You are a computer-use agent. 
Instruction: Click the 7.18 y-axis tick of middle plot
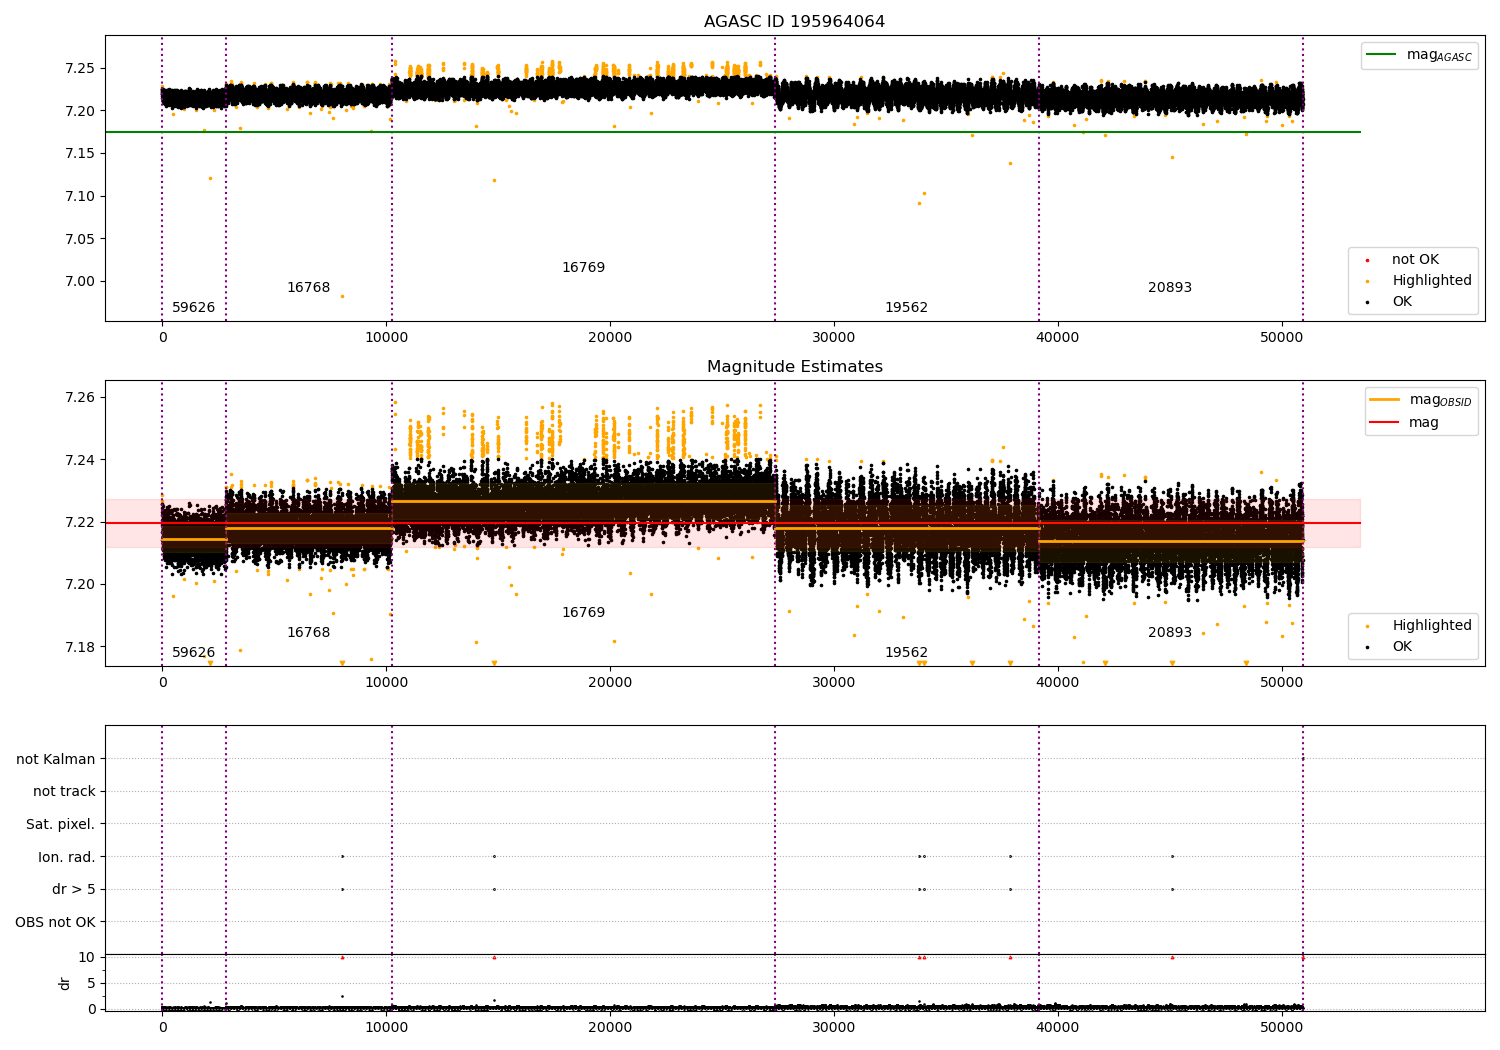(x=80, y=648)
